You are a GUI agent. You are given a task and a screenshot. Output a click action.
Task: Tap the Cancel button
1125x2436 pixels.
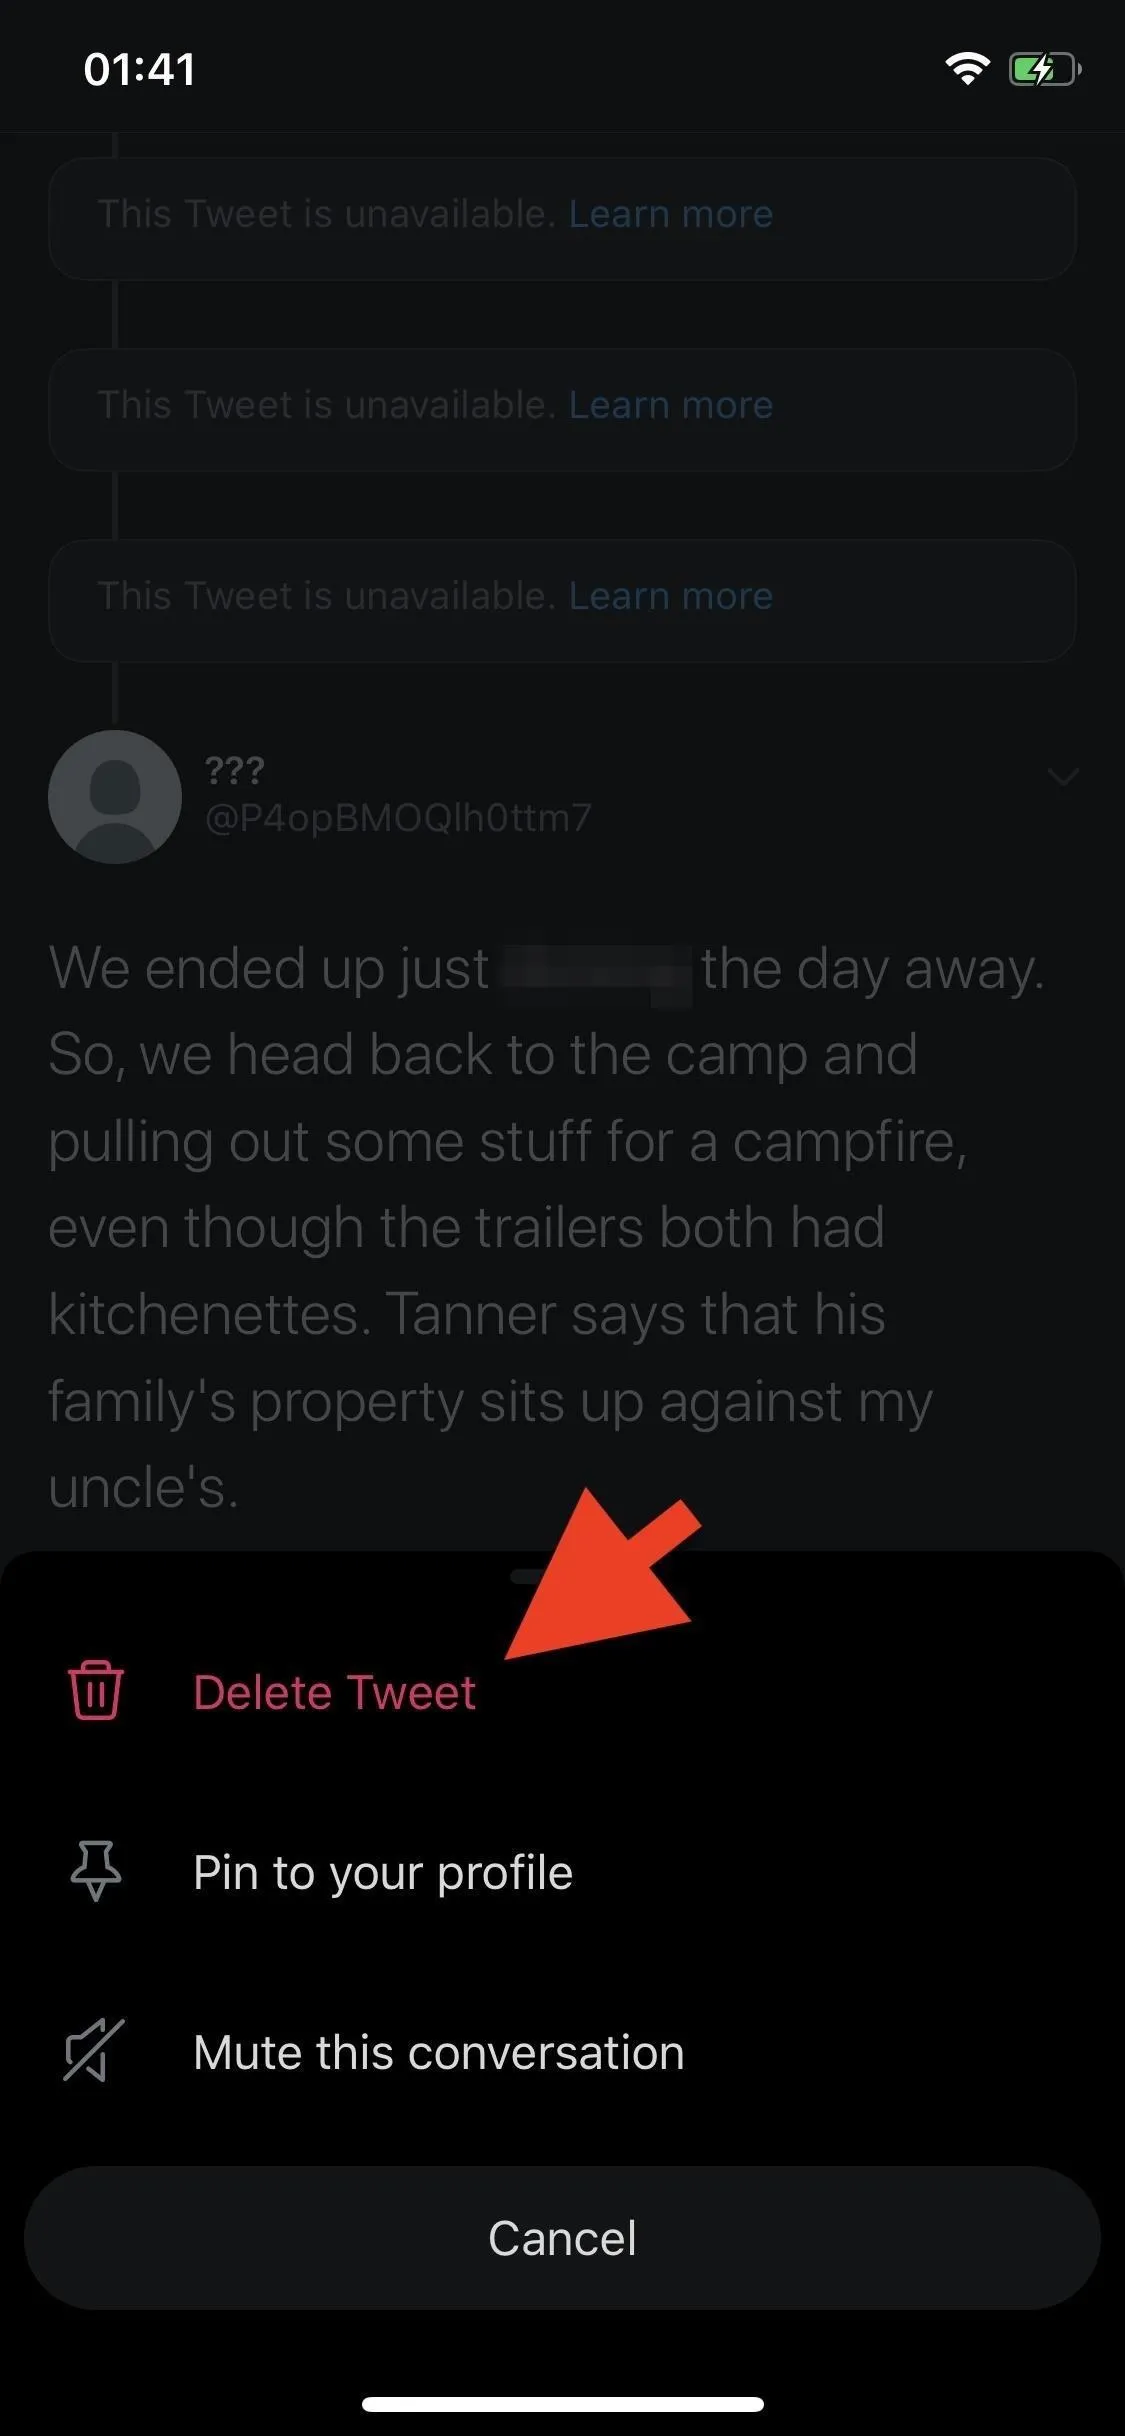[562, 2238]
